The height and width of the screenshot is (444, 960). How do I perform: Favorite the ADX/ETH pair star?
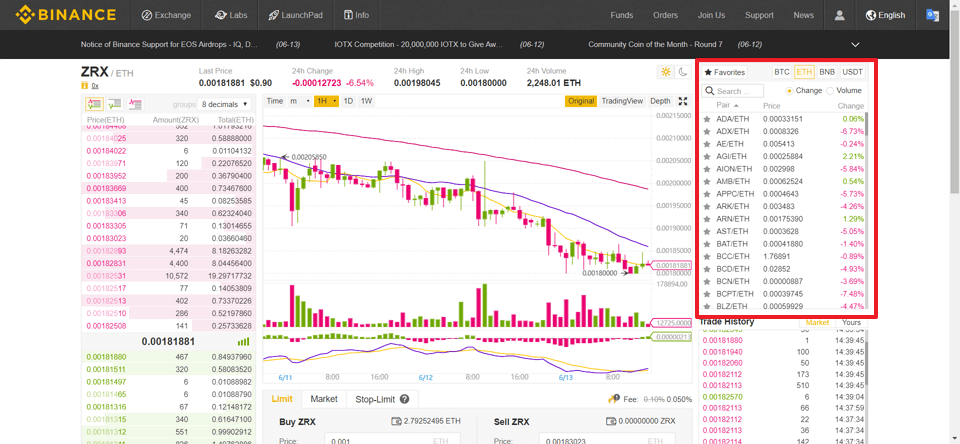coord(707,131)
